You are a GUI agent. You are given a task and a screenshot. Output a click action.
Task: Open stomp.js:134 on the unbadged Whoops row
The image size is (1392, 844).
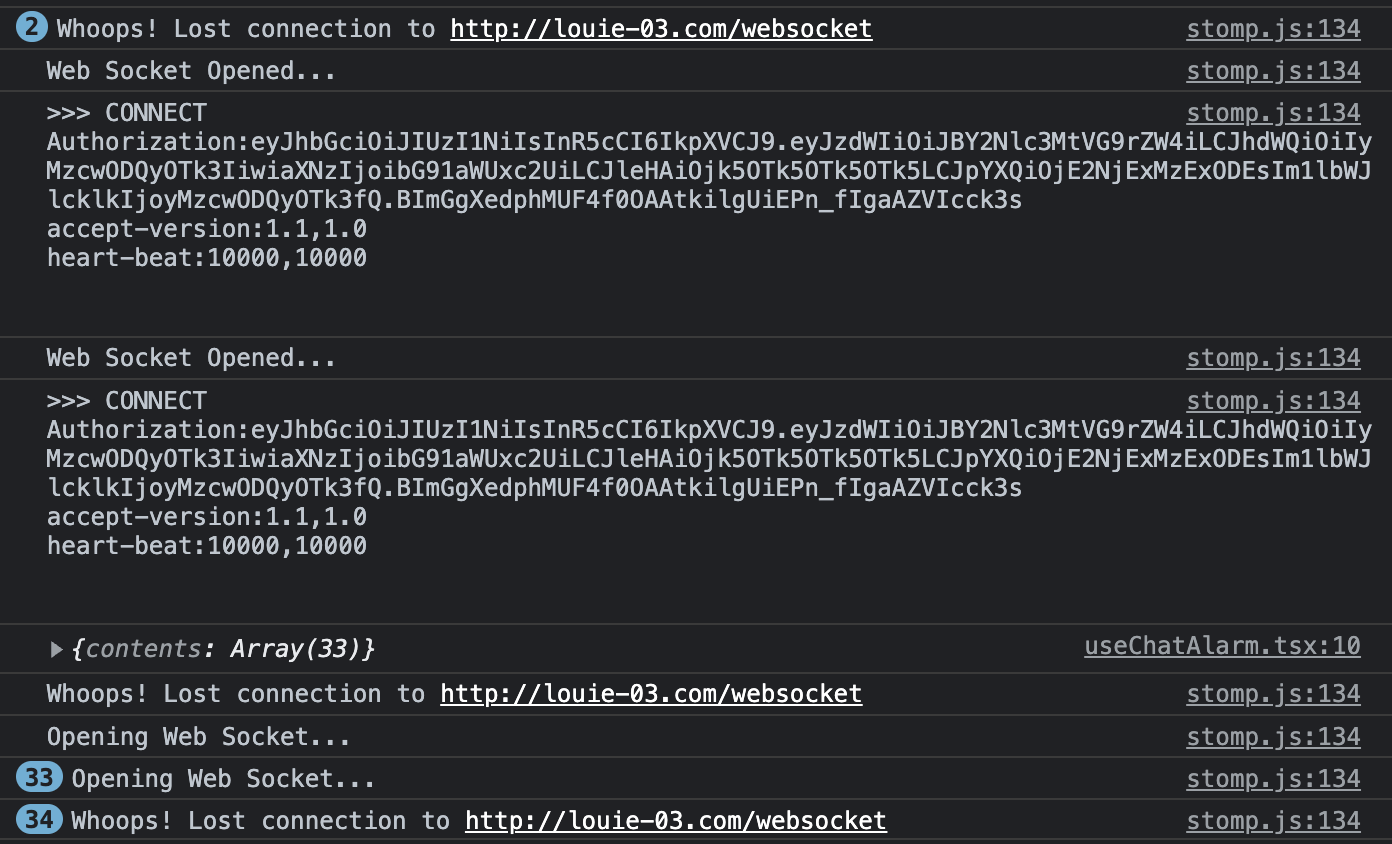click(1273, 694)
